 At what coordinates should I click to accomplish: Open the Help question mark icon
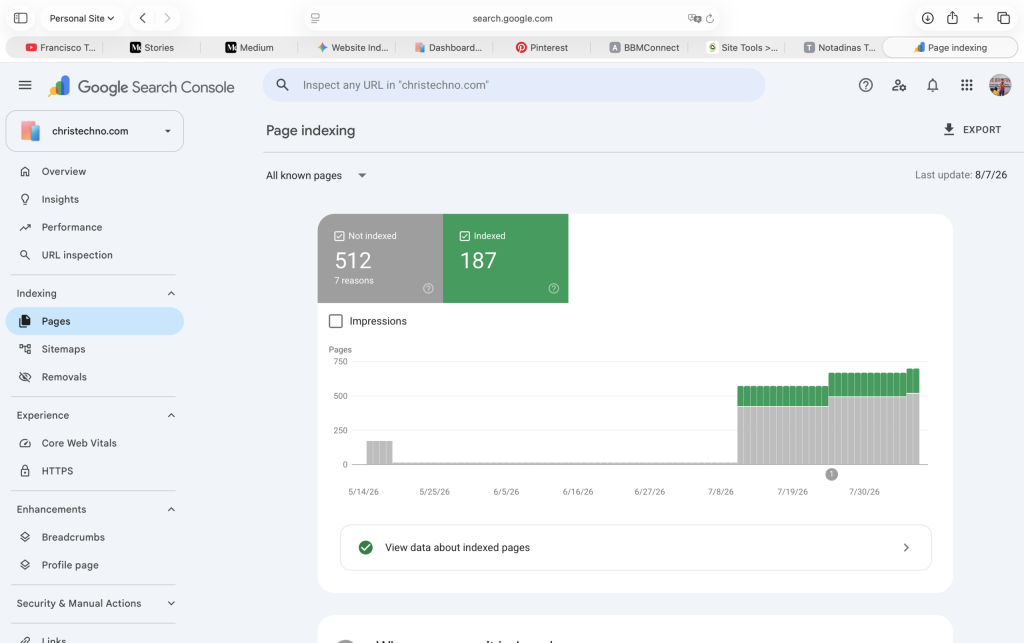pos(865,85)
